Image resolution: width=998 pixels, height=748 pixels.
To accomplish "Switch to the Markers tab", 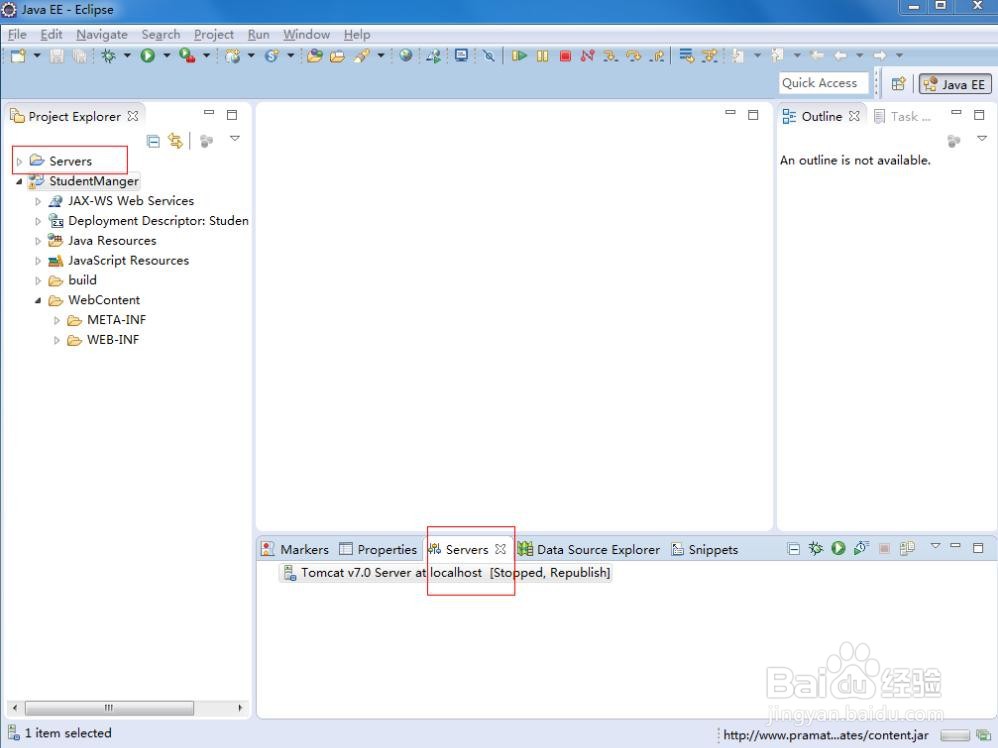I will (x=295, y=549).
